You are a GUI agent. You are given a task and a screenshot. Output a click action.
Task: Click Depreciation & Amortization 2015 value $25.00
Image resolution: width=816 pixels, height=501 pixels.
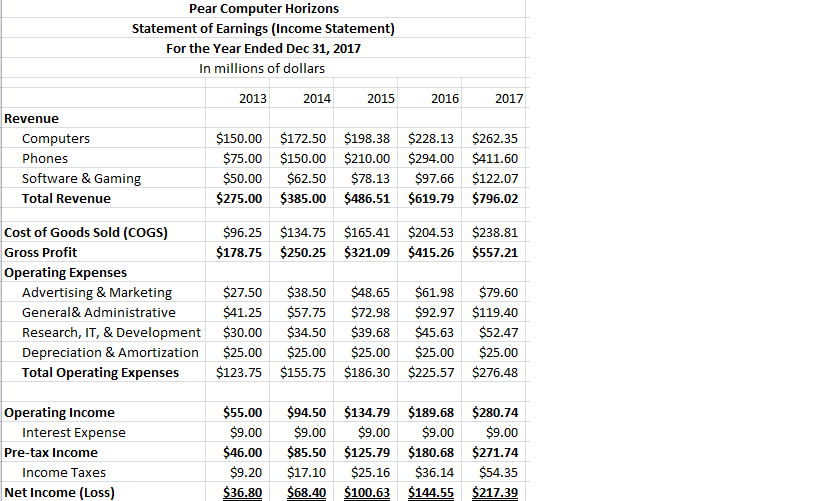(370, 352)
